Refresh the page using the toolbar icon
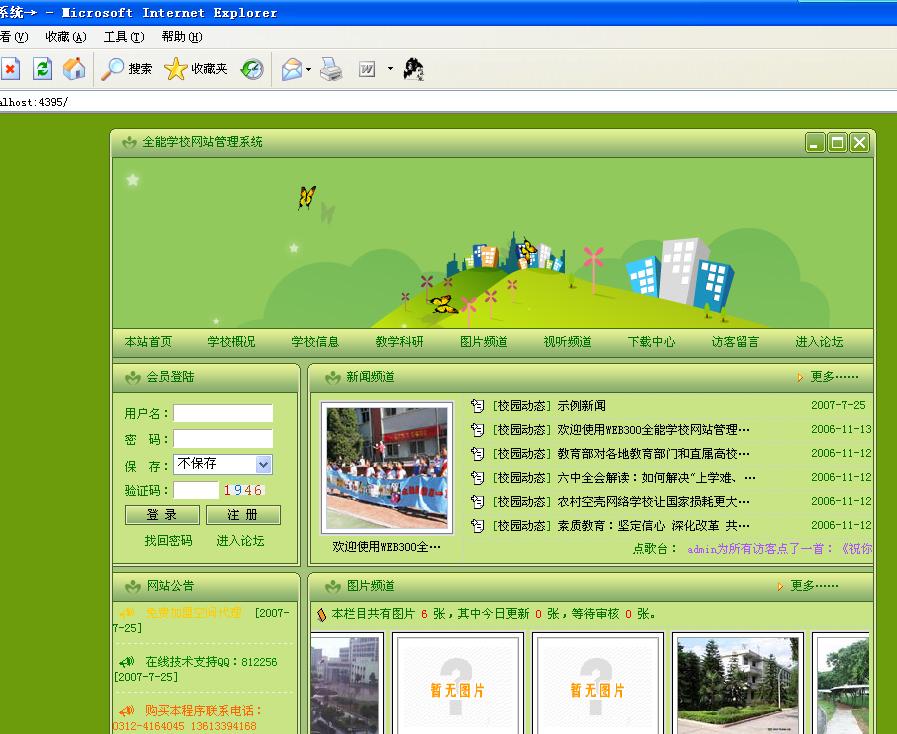The width and height of the screenshot is (897, 734). 42,69
